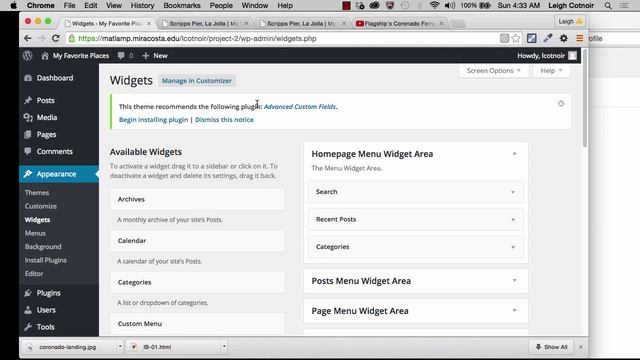Click Advanced Custom Fields link
The image size is (640, 360).
300,107
